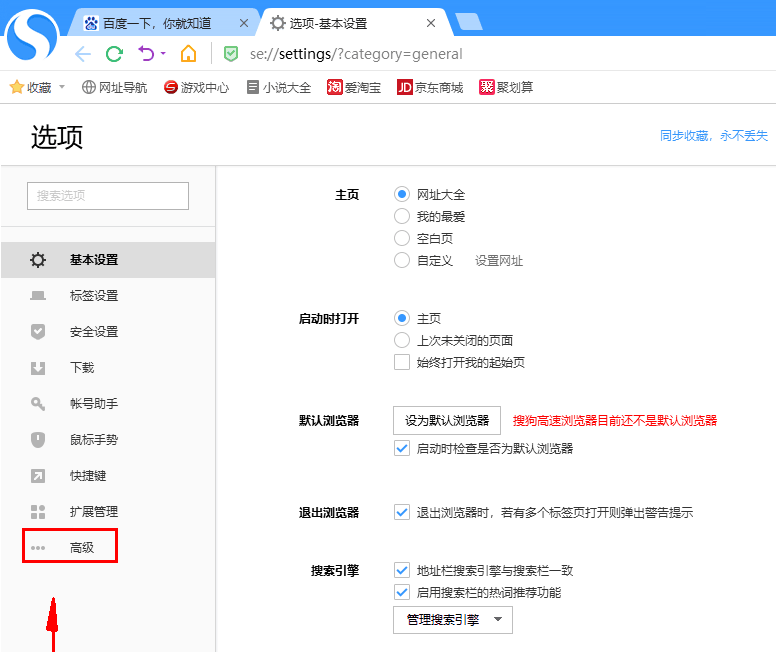Click the 搜索选项 search field

[x=108, y=196]
